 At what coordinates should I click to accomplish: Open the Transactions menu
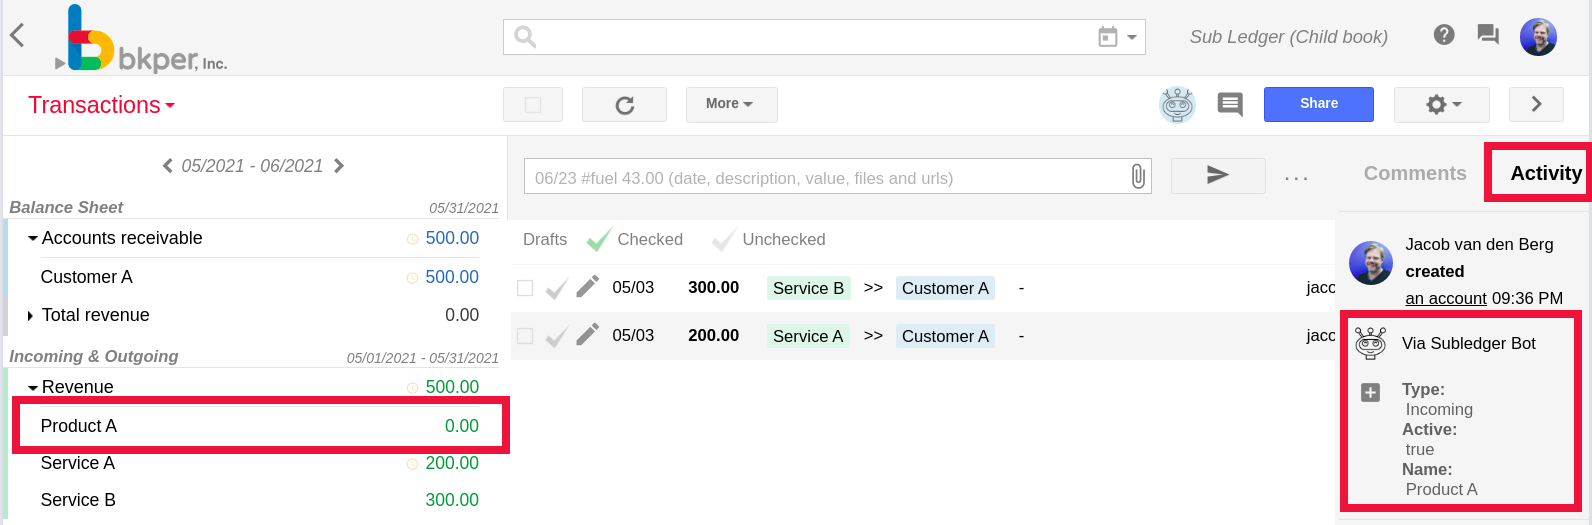coord(101,105)
